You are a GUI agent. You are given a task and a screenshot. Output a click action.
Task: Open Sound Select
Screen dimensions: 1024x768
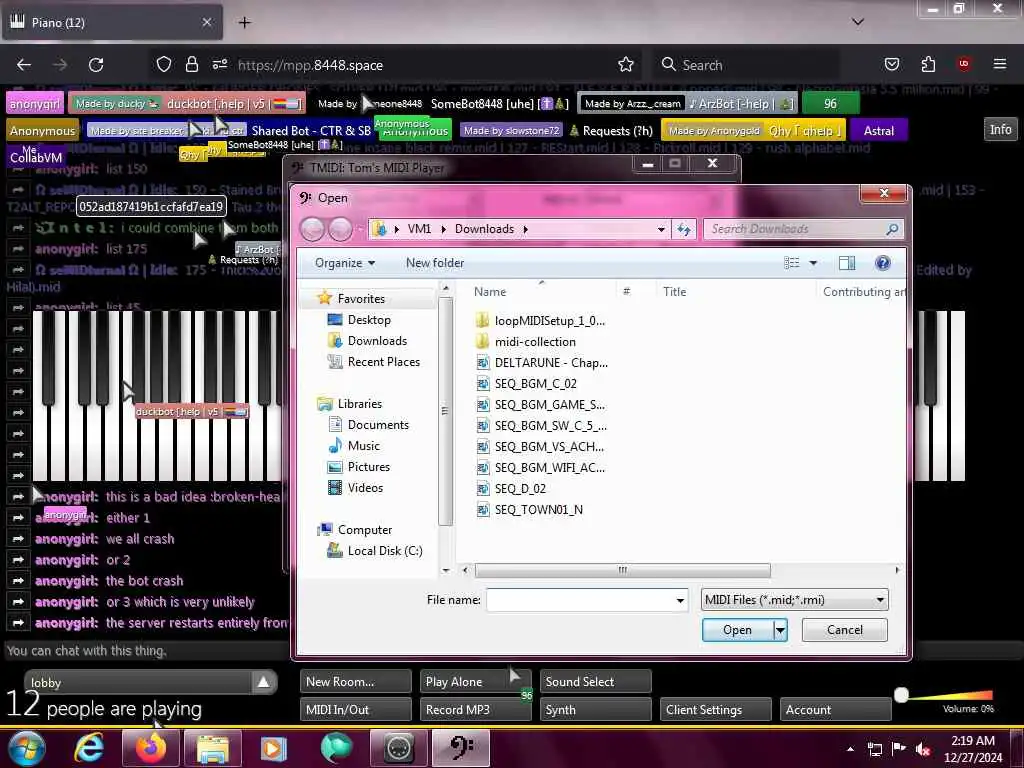[x=595, y=681]
